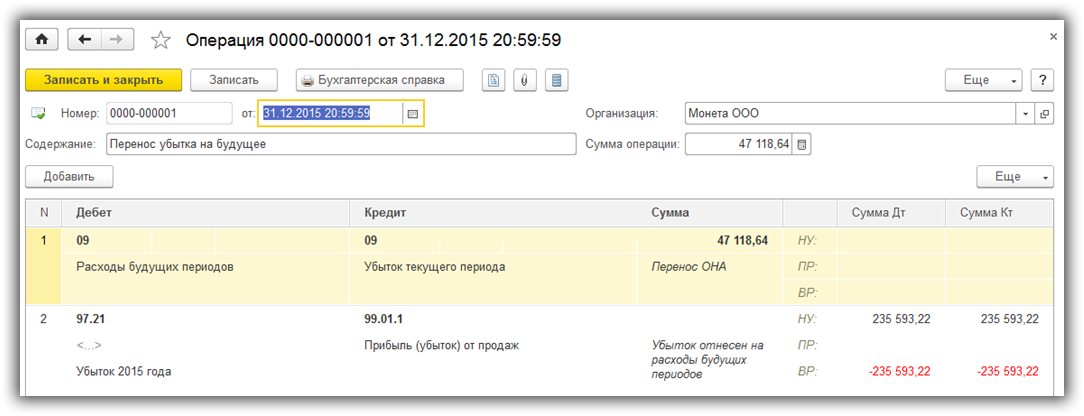Open the document report icon in toolbar
This screenshot has width=1084, height=416.
[493, 80]
